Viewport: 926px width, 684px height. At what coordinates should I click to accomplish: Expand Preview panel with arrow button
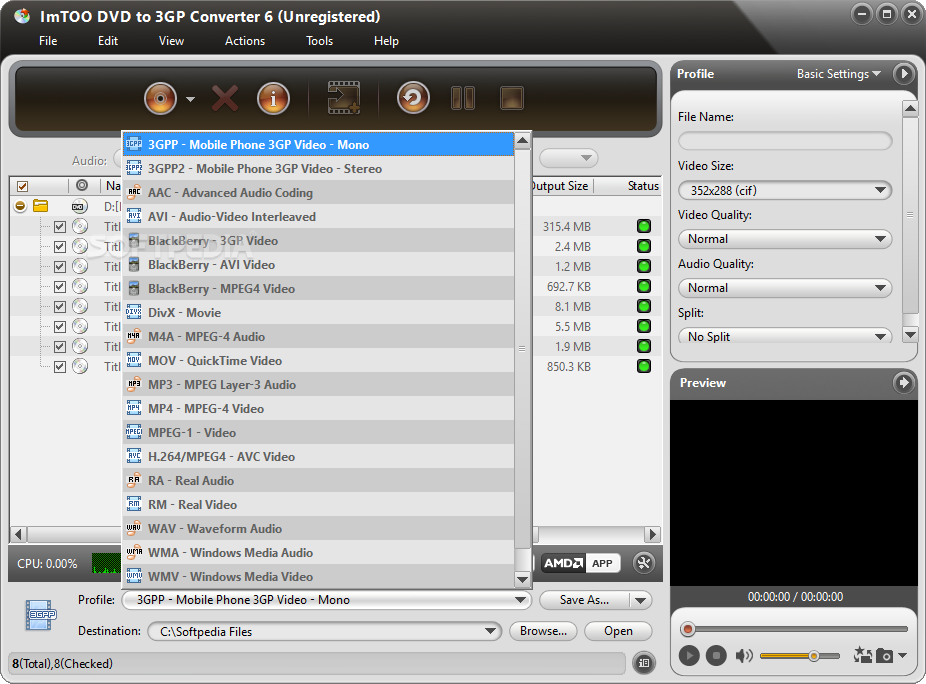tap(903, 383)
